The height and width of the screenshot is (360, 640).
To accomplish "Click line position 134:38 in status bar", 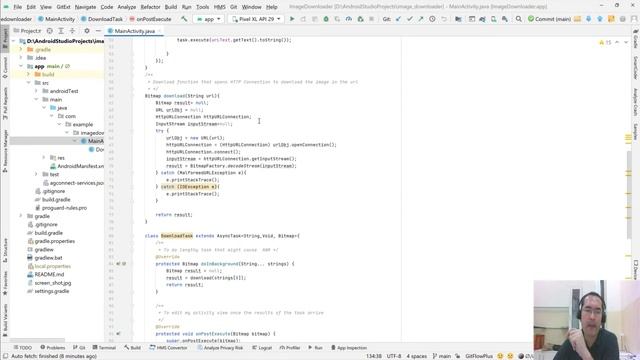I will (373, 356).
